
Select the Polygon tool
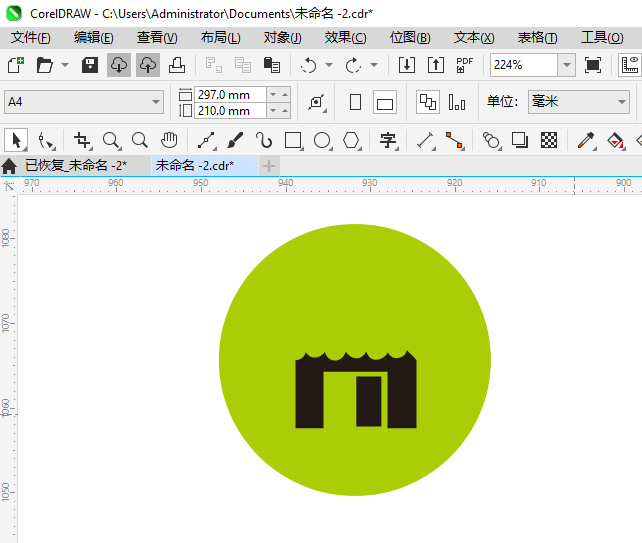[x=351, y=140]
